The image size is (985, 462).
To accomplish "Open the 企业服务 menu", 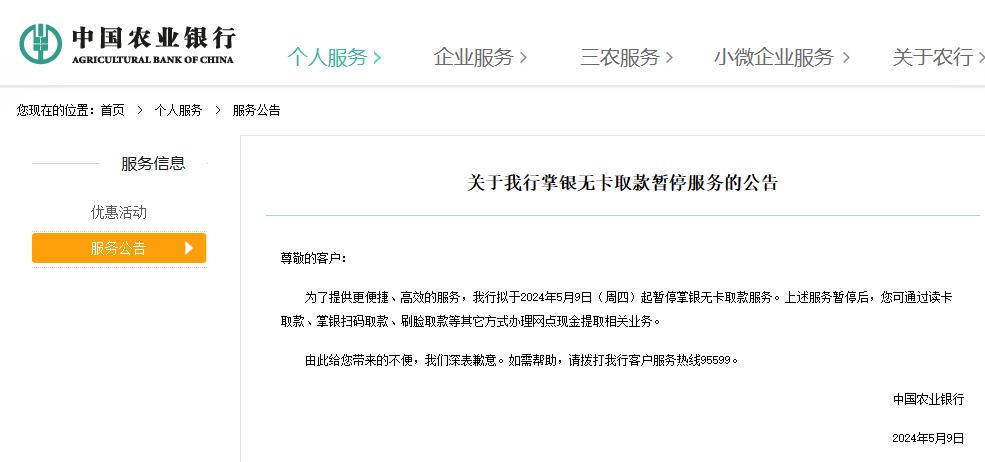I will 481,58.
